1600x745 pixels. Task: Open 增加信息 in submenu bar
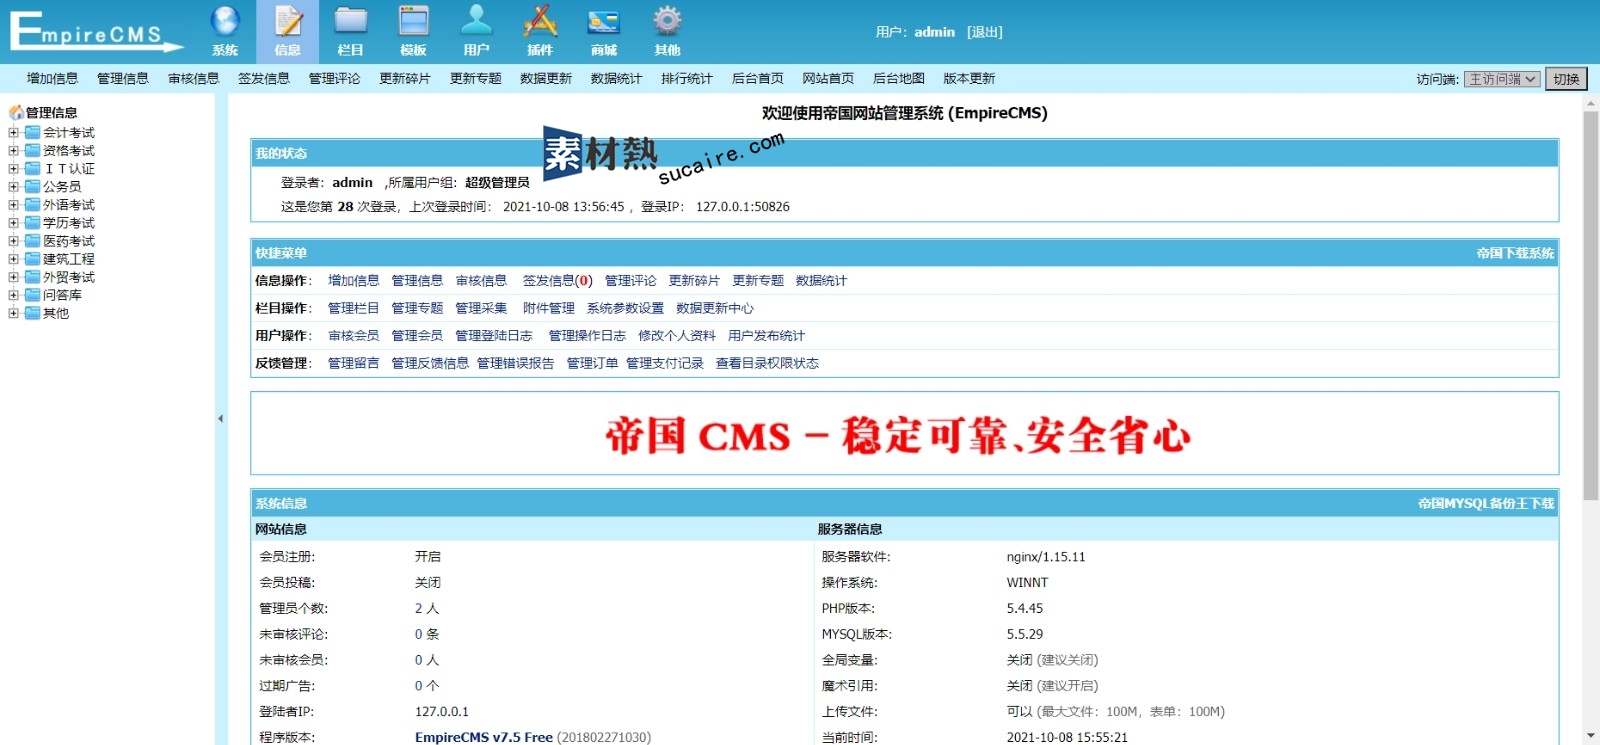(52, 78)
